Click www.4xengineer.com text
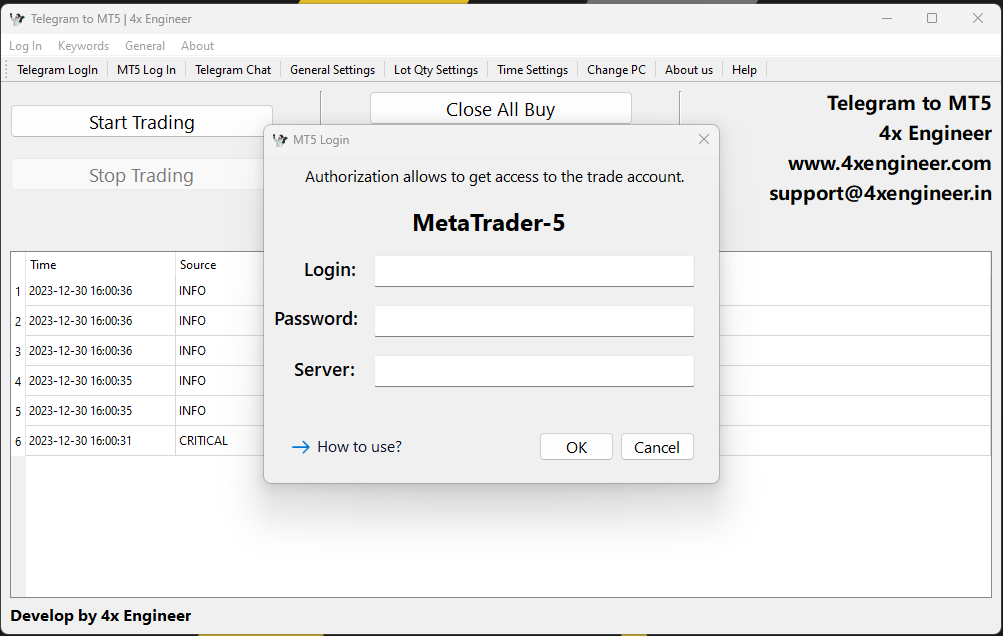1003x636 pixels. pos(889,164)
